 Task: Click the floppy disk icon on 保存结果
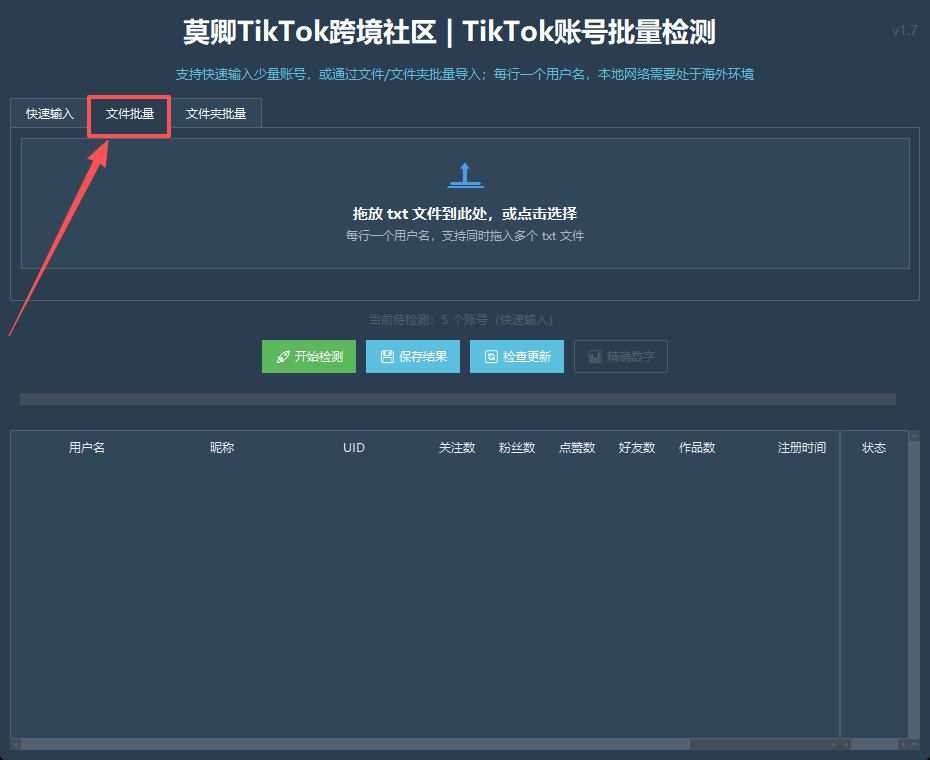pos(387,357)
